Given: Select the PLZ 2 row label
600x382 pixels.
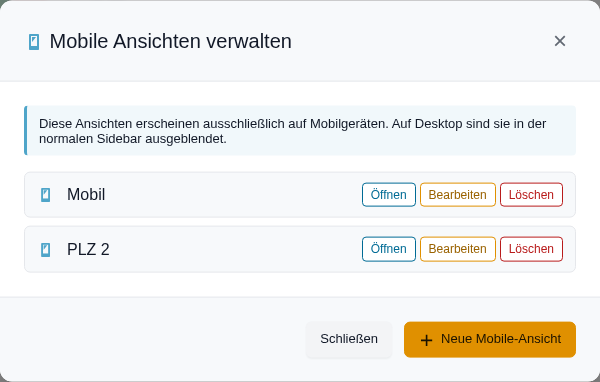Looking at the screenshot, I should click(x=88, y=249).
